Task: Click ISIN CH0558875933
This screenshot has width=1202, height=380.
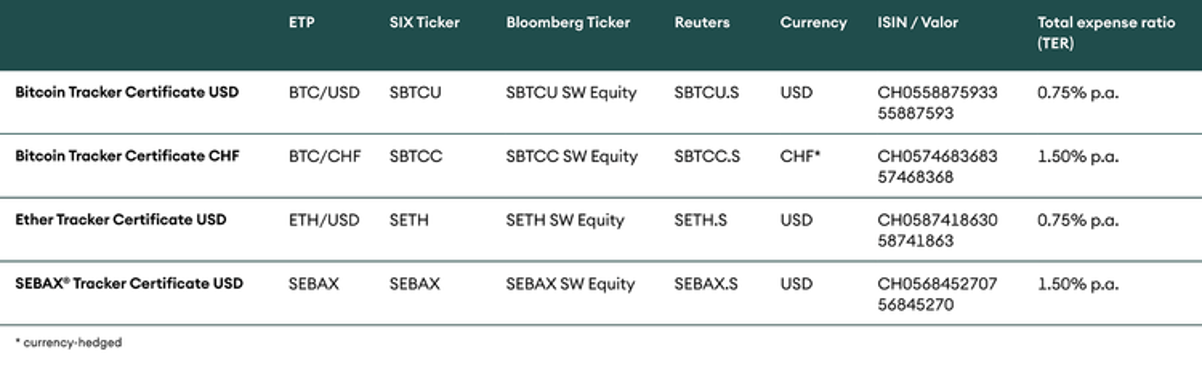Action: [x=937, y=93]
